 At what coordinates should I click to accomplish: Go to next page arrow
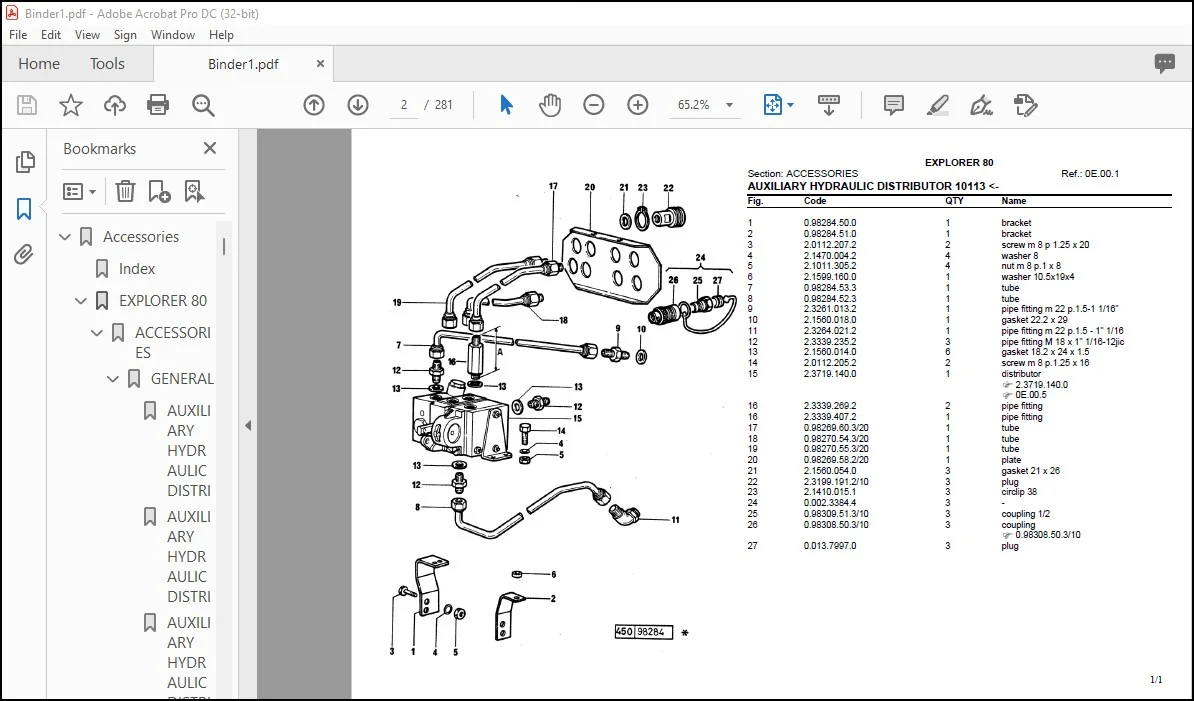click(x=358, y=105)
